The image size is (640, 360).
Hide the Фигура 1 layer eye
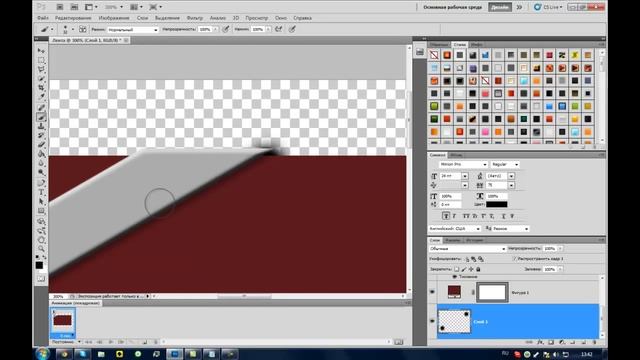[x=432, y=292]
